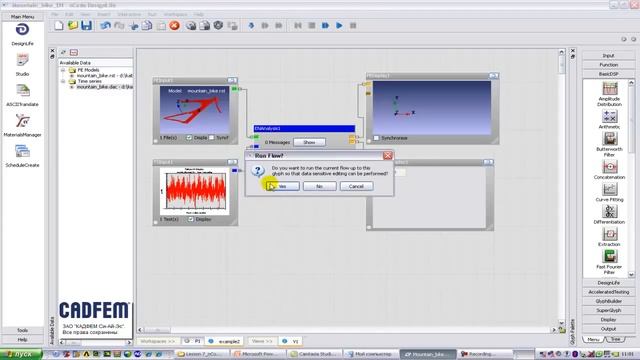The height and width of the screenshot is (360, 640).
Task: Click the Save floppy disk toolbar icon
Action: [x=86, y=25]
